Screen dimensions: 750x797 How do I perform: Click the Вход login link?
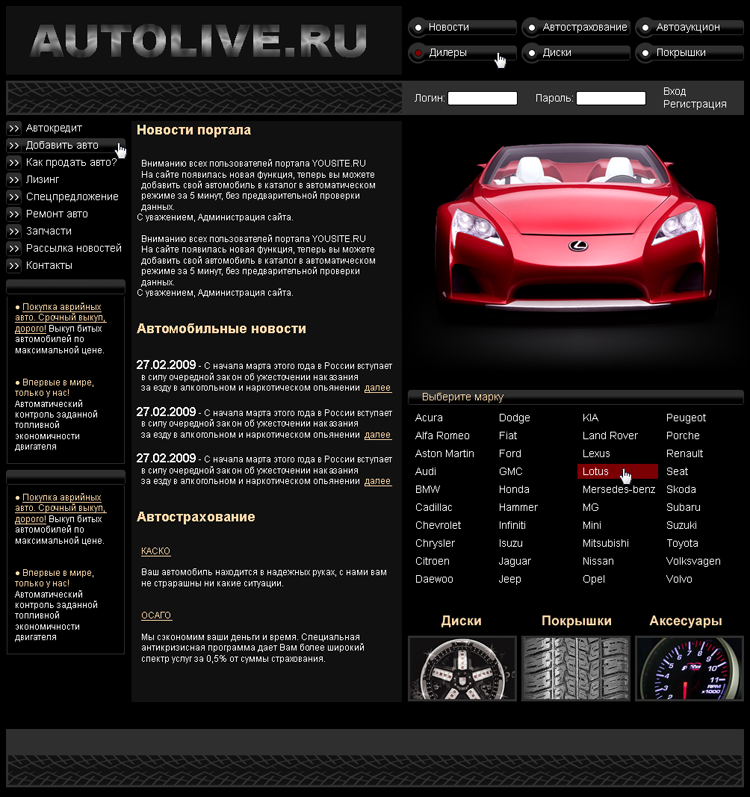pyautogui.click(x=674, y=91)
